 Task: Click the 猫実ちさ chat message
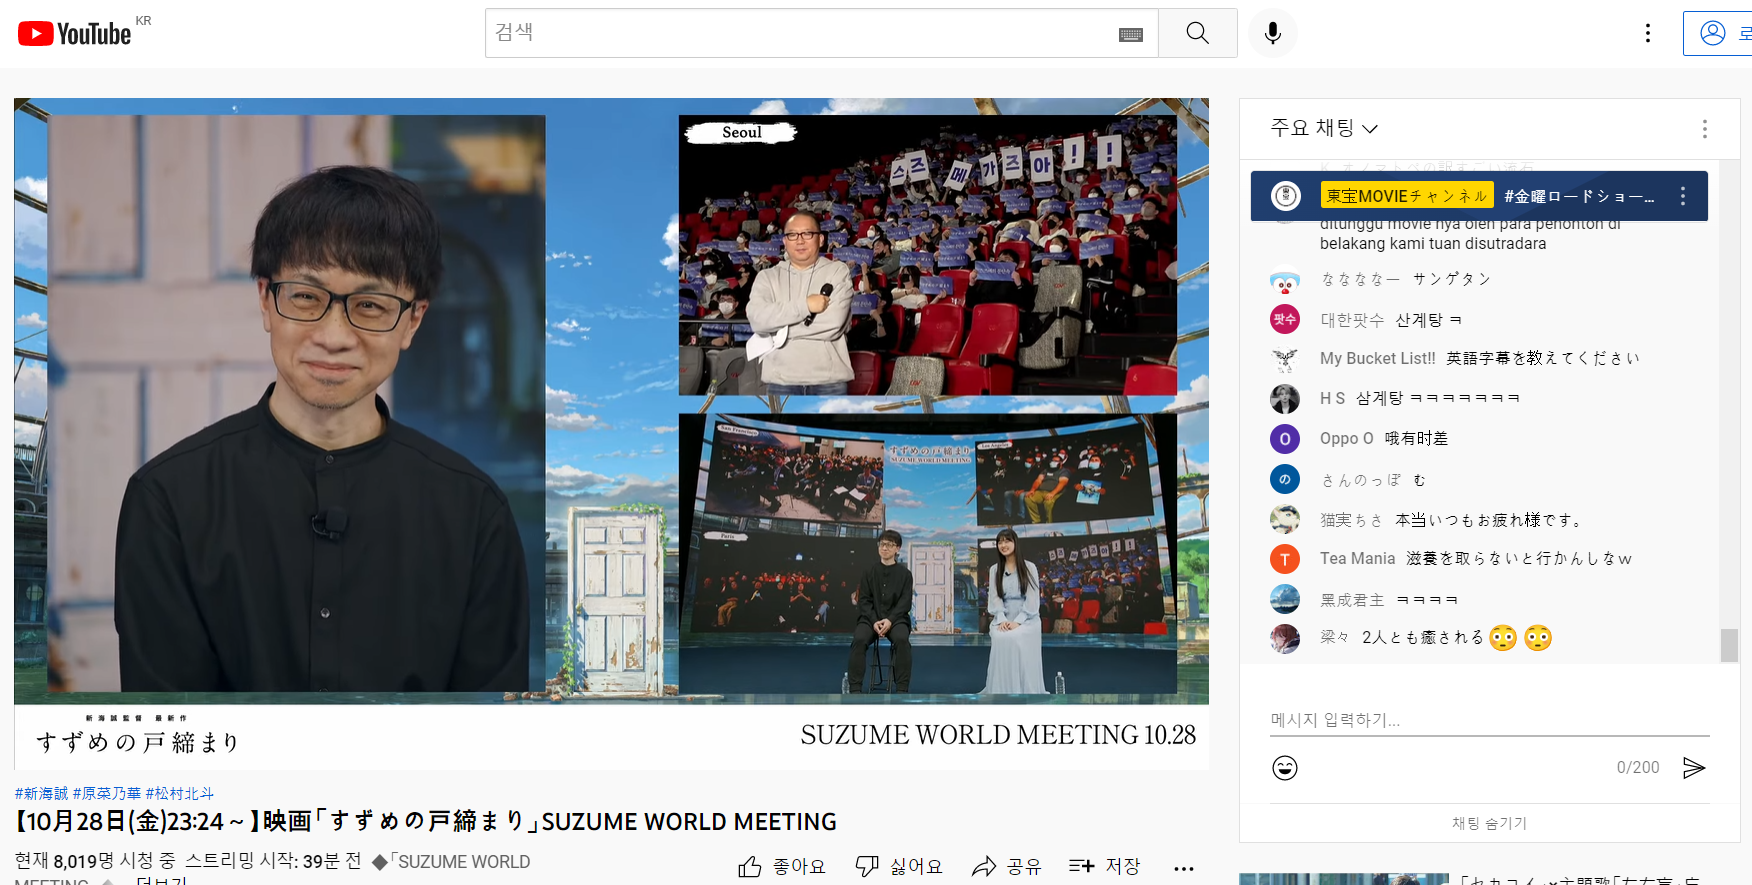(1489, 519)
